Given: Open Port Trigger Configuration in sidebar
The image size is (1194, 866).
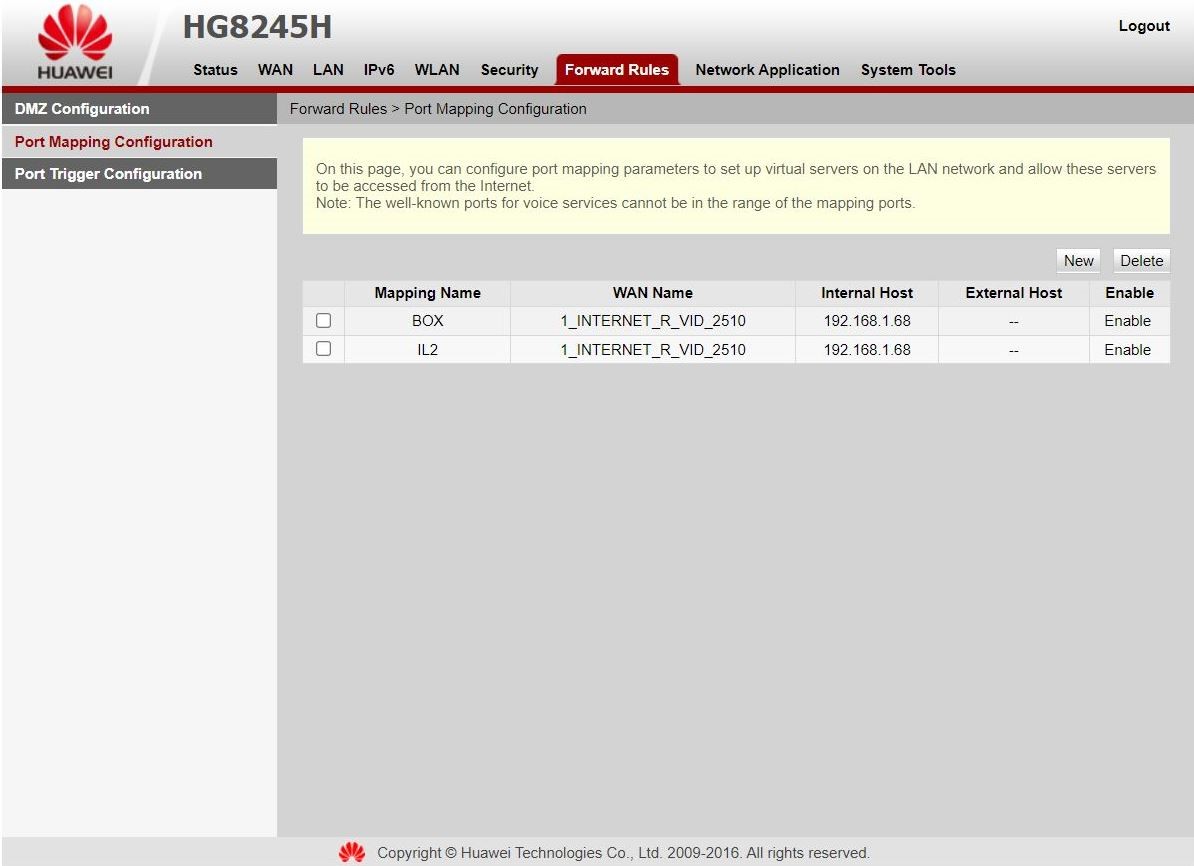Looking at the screenshot, I should (x=108, y=174).
